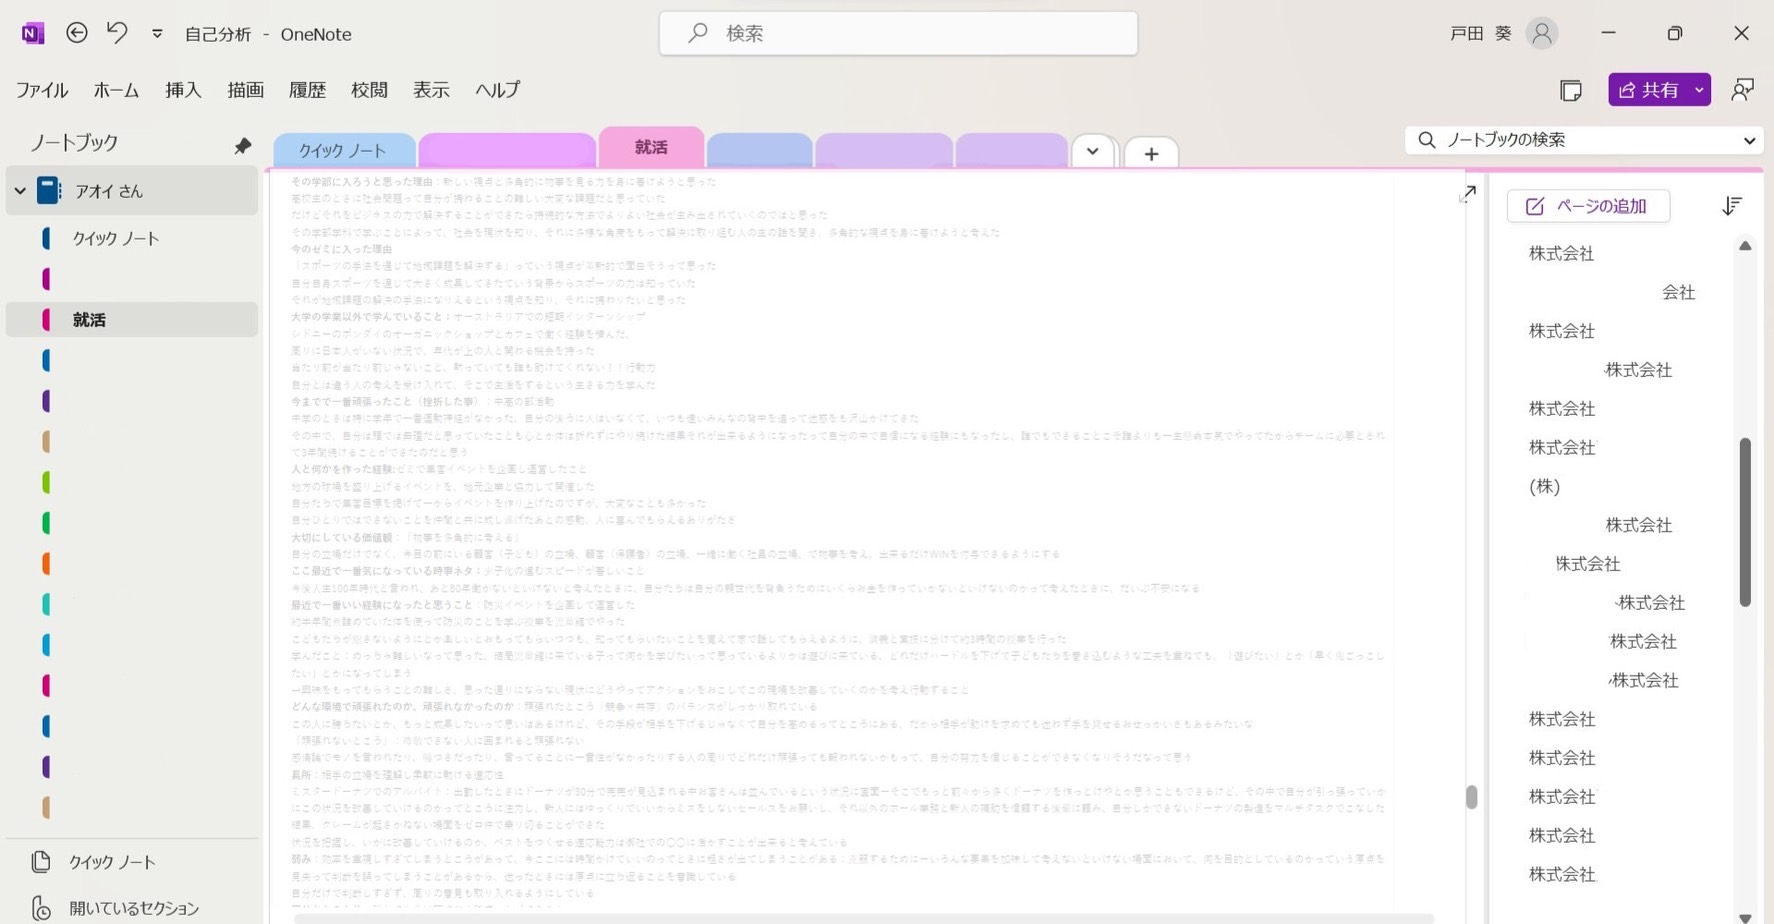Click the 検索 search box in title bar
The width and height of the screenshot is (1774, 924).
coord(898,33)
